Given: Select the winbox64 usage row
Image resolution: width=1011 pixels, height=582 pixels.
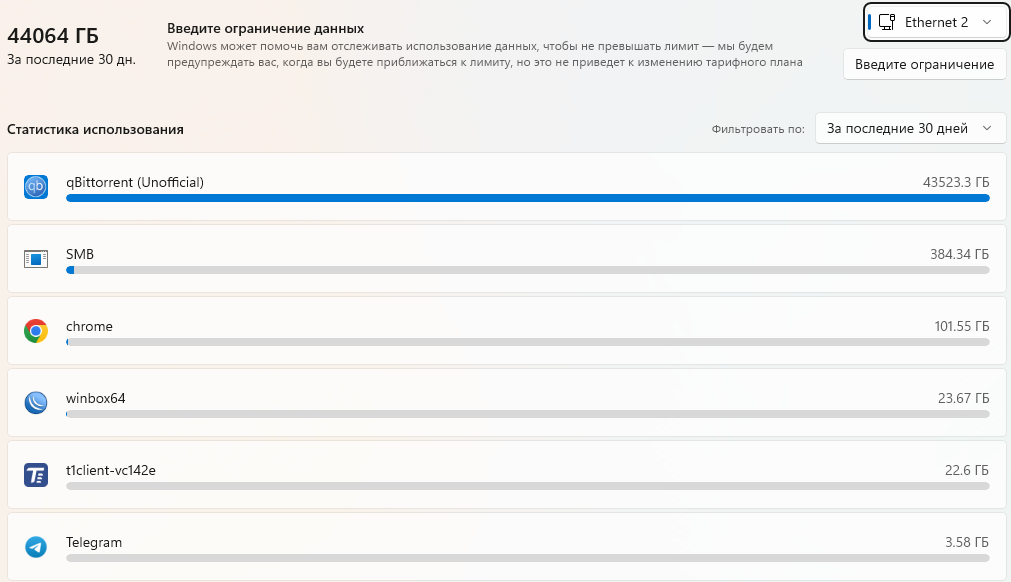Looking at the screenshot, I should click(507, 403).
